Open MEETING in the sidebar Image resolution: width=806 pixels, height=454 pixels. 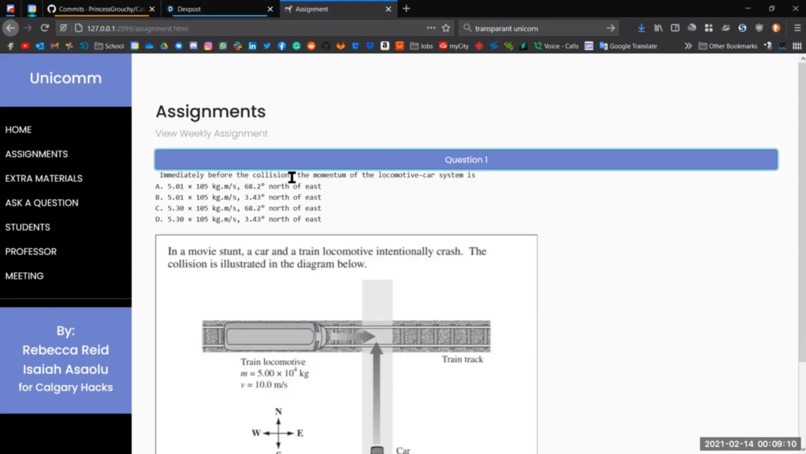click(24, 276)
